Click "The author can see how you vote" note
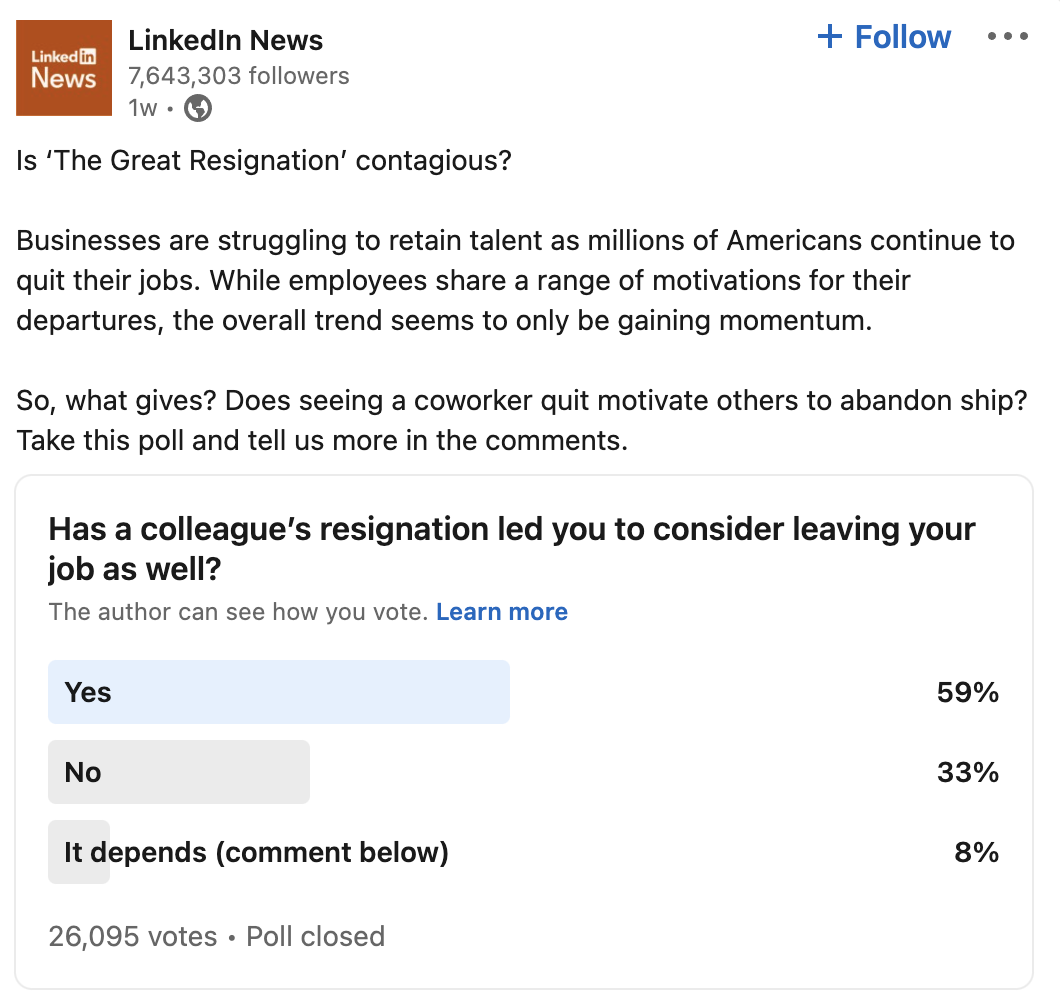Image resolution: width=1060 pixels, height=1004 pixels. (238, 612)
